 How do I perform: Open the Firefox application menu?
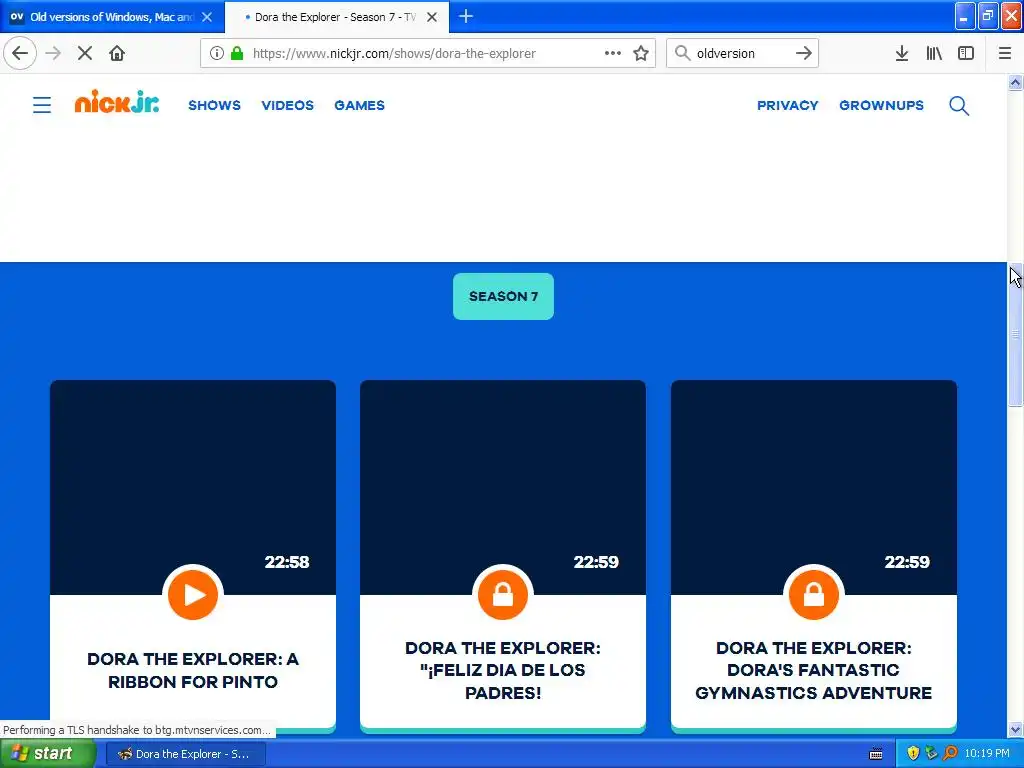(x=1004, y=53)
